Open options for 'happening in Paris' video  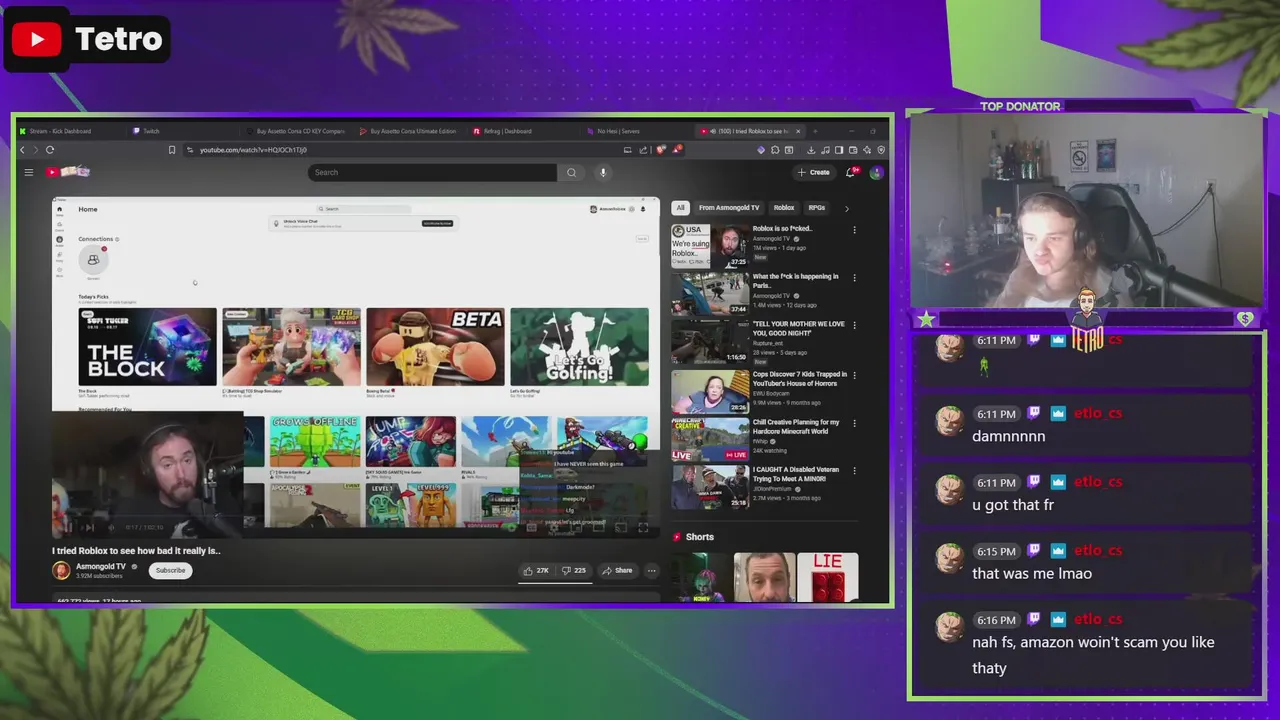click(x=854, y=278)
